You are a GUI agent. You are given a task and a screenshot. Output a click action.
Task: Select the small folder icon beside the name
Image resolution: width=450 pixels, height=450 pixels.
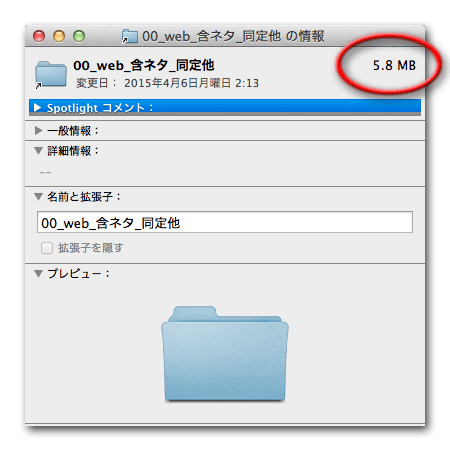[x=51, y=75]
